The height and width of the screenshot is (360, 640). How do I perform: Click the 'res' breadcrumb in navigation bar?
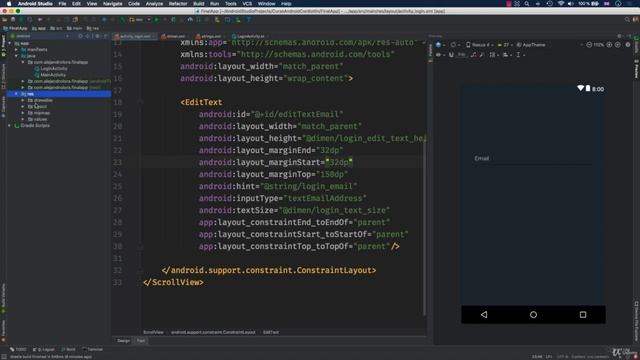point(93,29)
